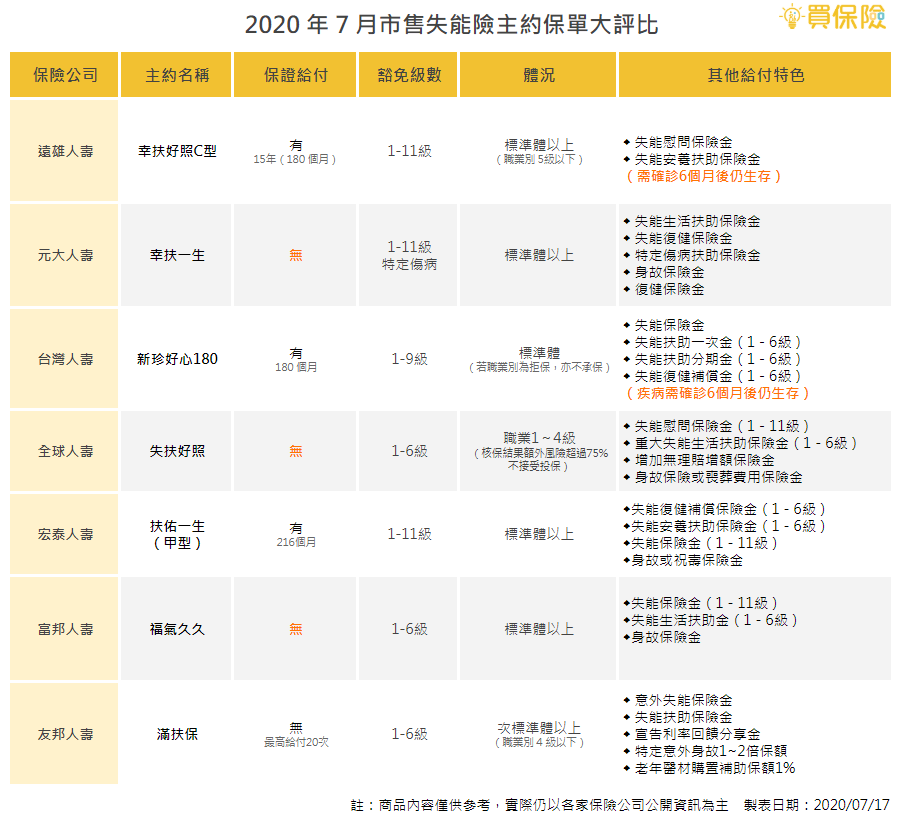Select the 體況 column header

(x=538, y=74)
